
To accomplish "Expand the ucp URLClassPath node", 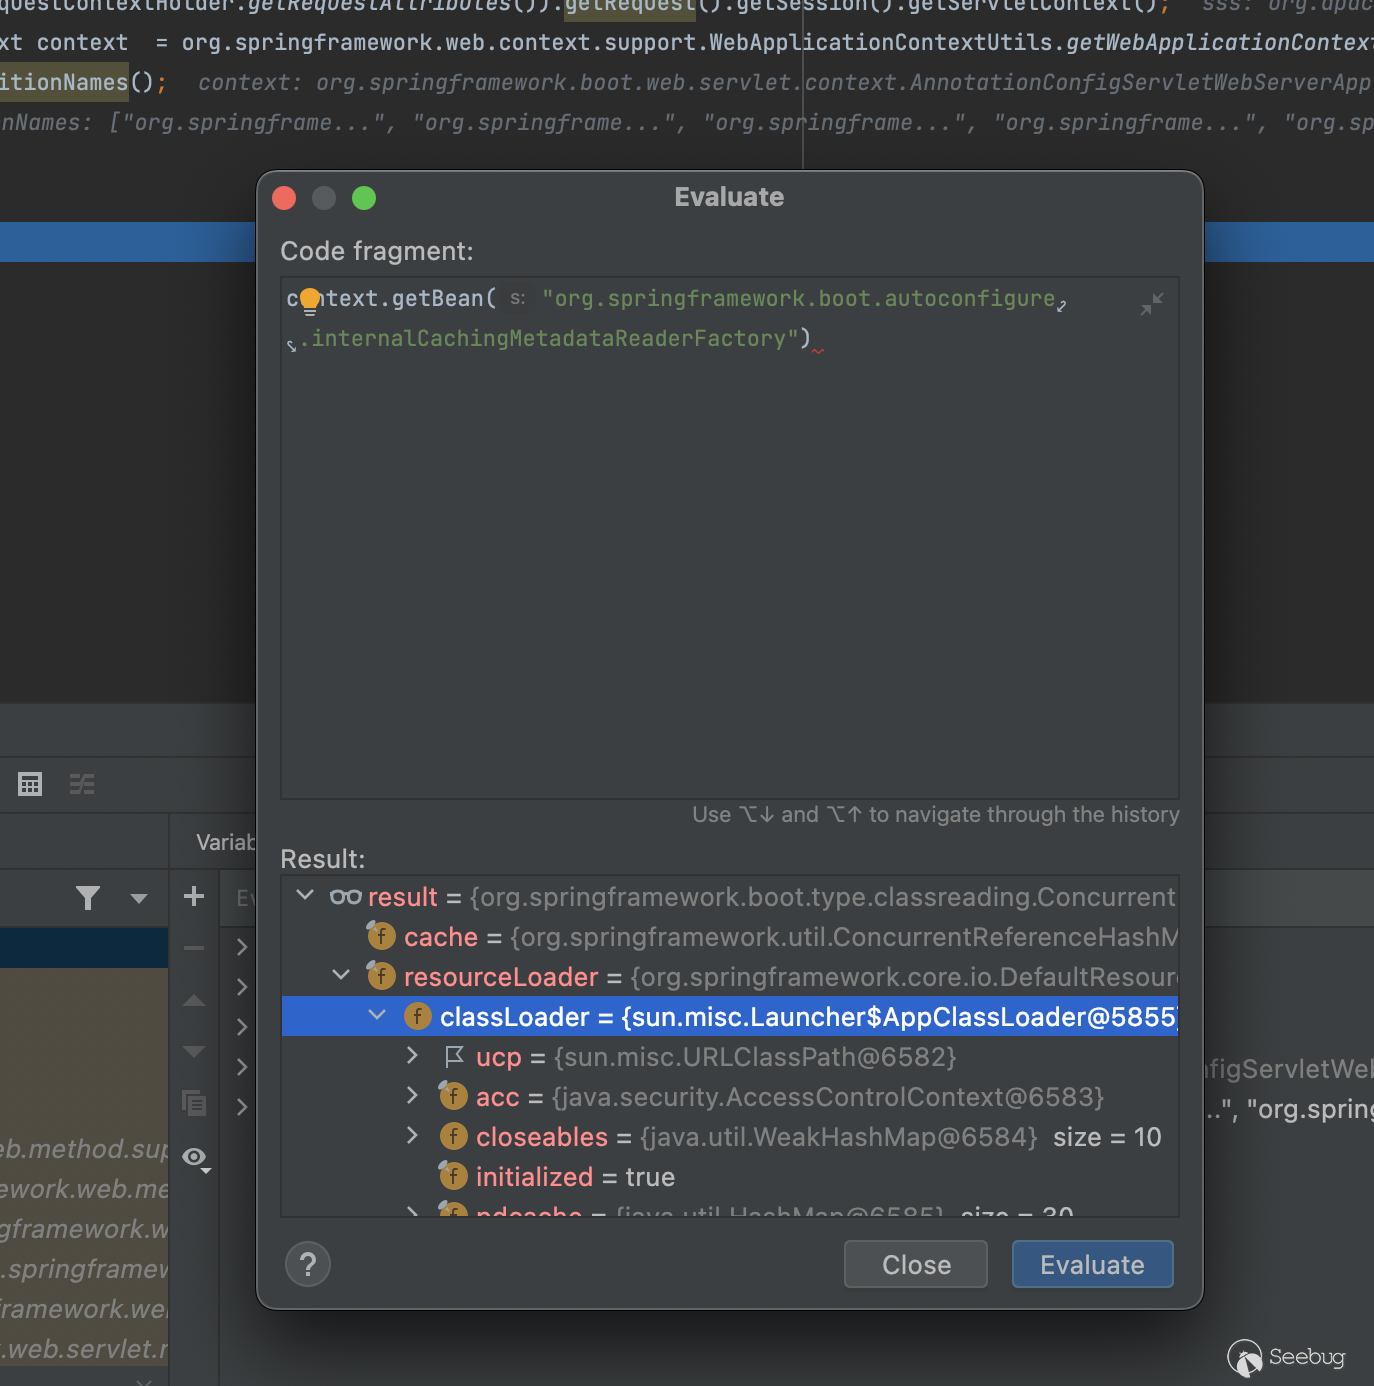I will pos(412,1056).
